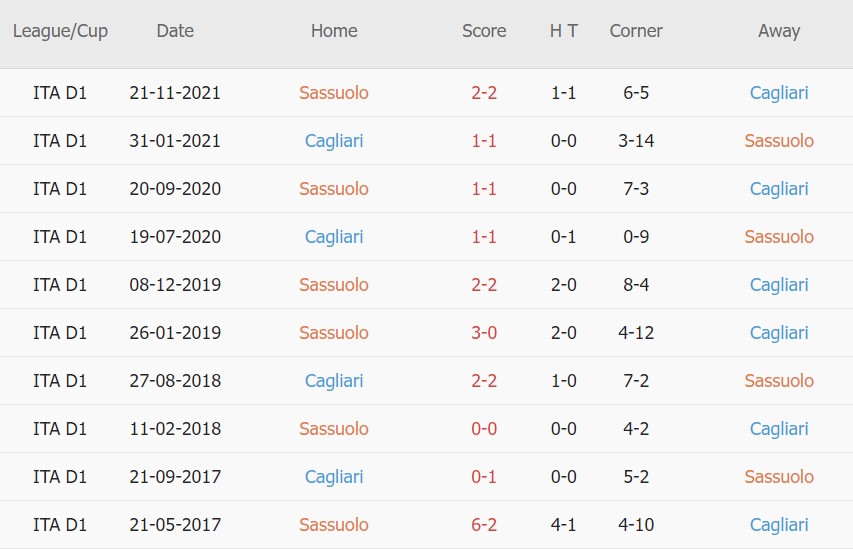Click the Away column header
Viewport: 853px width, 549px height.
click(778, 31)
